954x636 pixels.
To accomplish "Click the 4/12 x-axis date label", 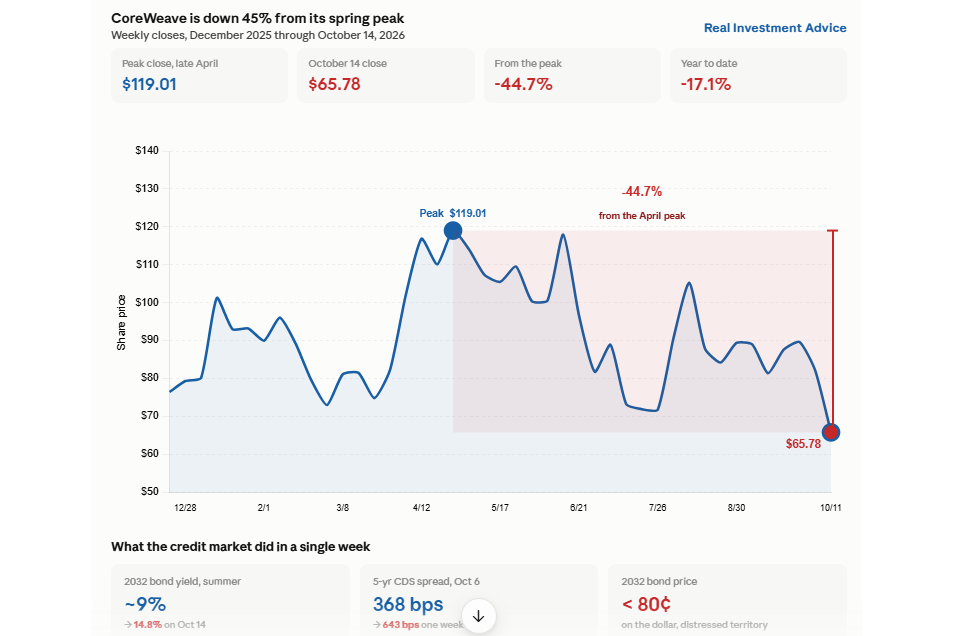I will [x=421, y=508].
